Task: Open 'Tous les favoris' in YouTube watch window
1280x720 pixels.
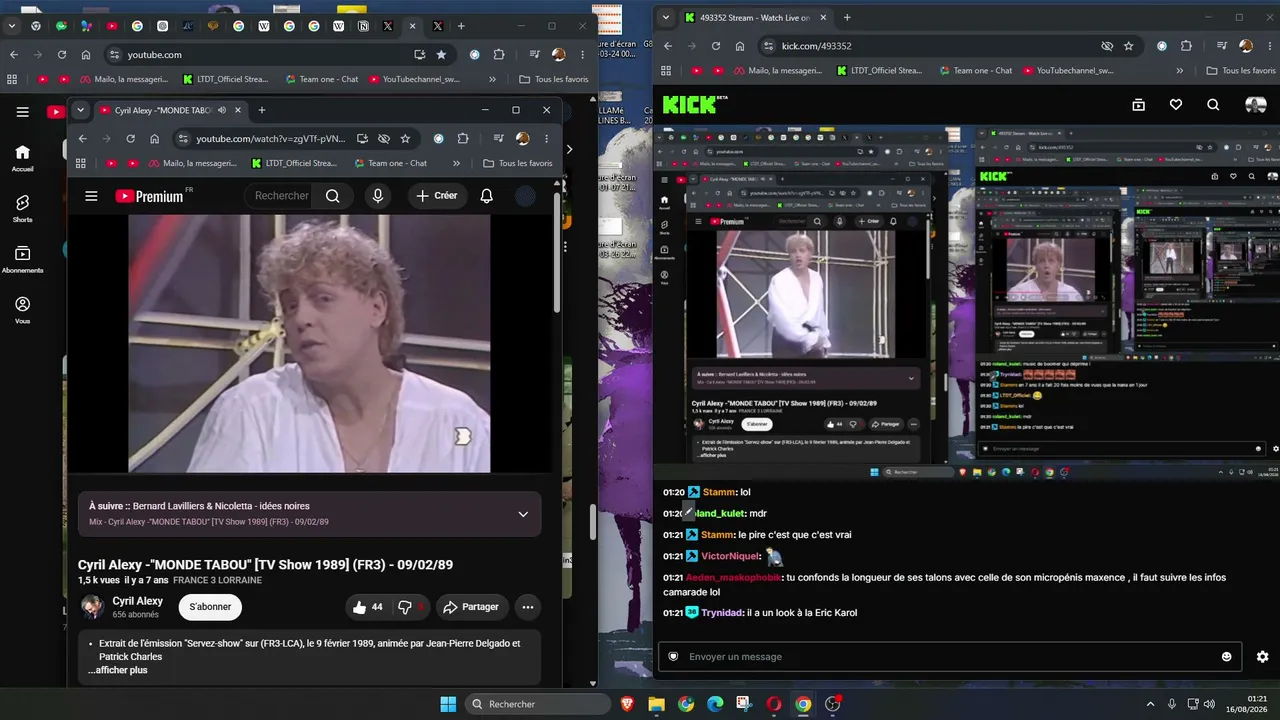Action: tap(517, 163)
